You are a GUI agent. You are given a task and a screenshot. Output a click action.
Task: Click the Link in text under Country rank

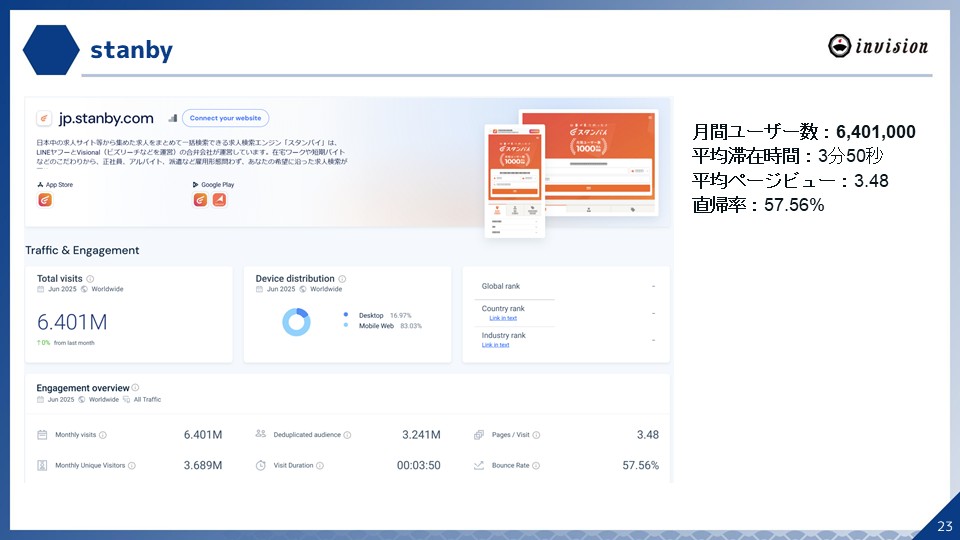click(503, 318)
